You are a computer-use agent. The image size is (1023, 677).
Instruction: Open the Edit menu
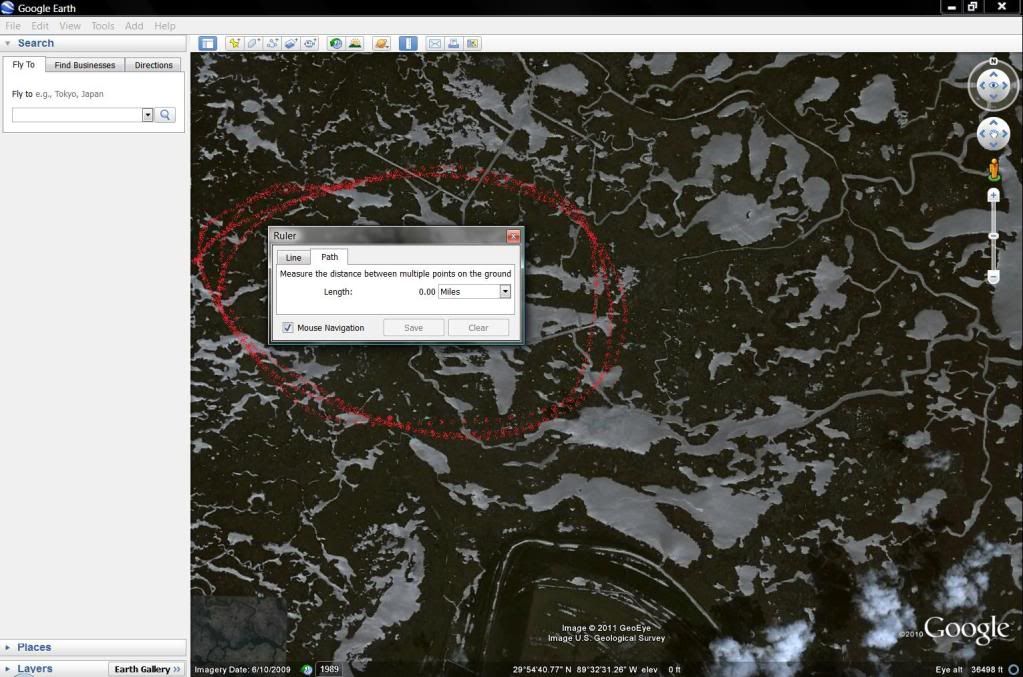click(40, 26)
